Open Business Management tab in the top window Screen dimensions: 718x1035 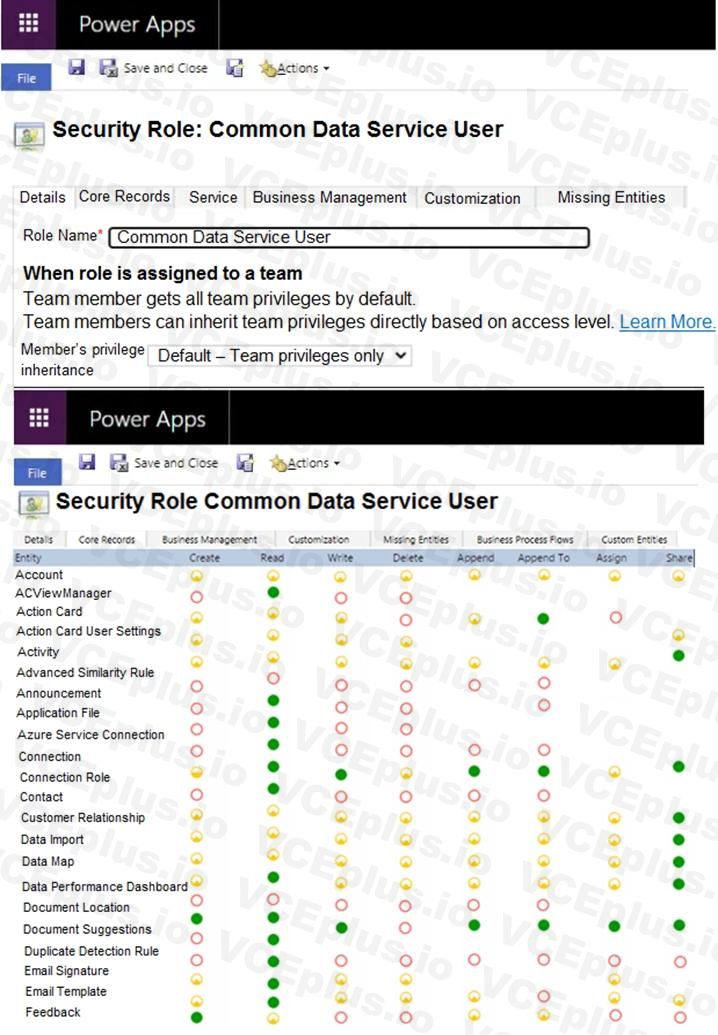pyautogui.click(x=329, y=197)
